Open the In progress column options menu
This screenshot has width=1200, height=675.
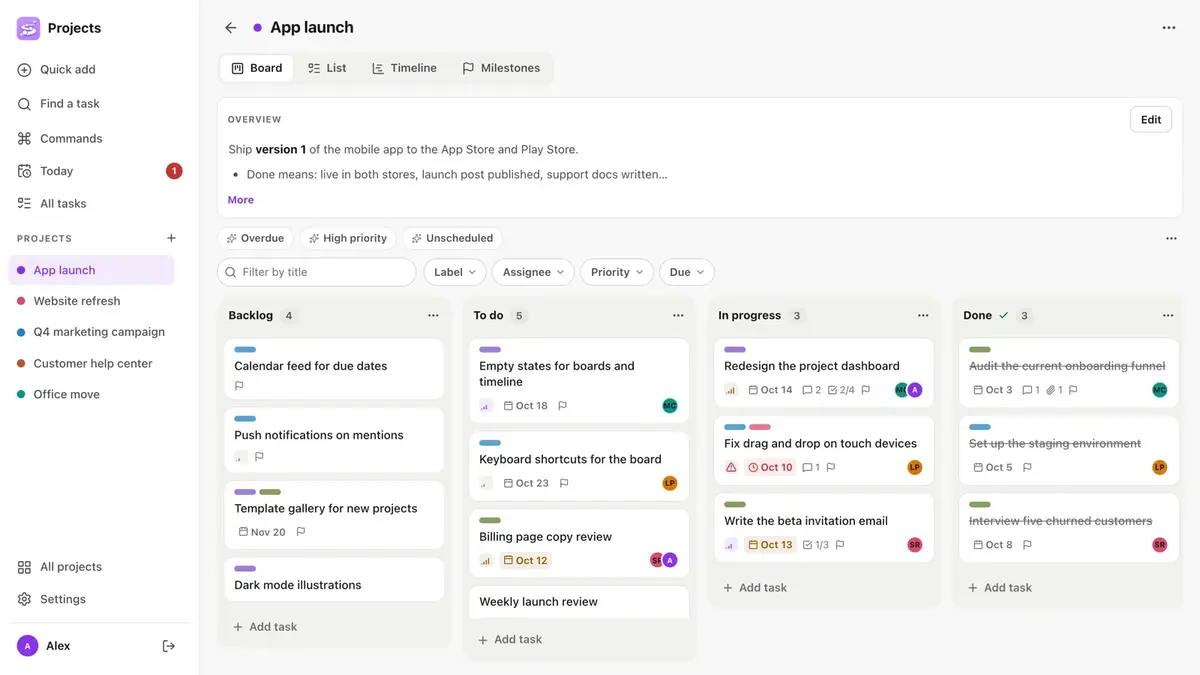(923, 315)
